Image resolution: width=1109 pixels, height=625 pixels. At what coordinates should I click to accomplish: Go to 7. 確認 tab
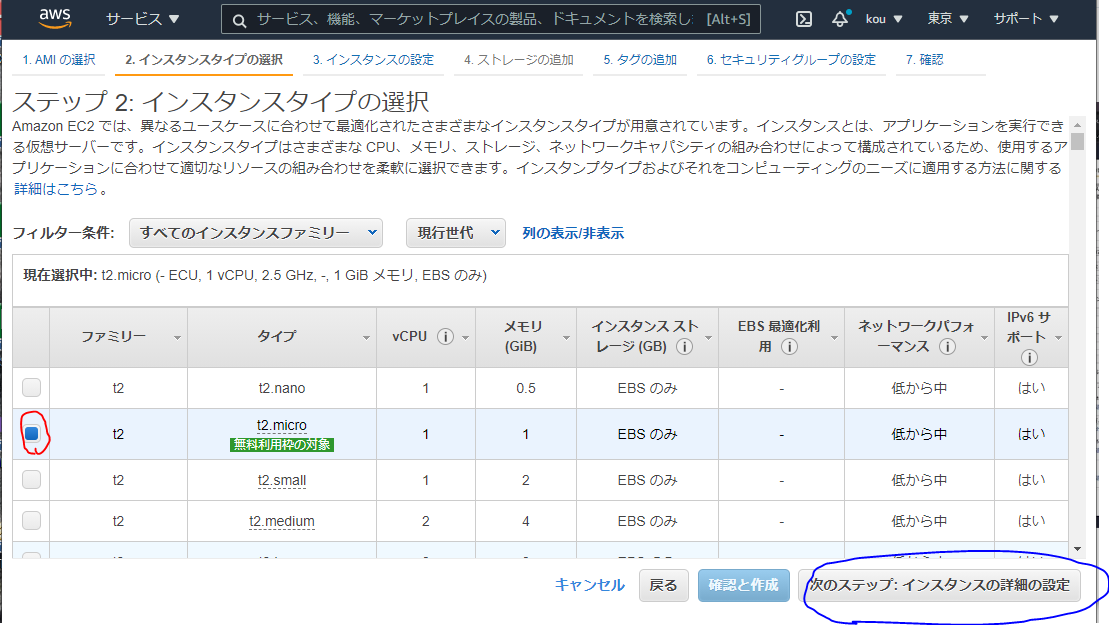(924, 60)
